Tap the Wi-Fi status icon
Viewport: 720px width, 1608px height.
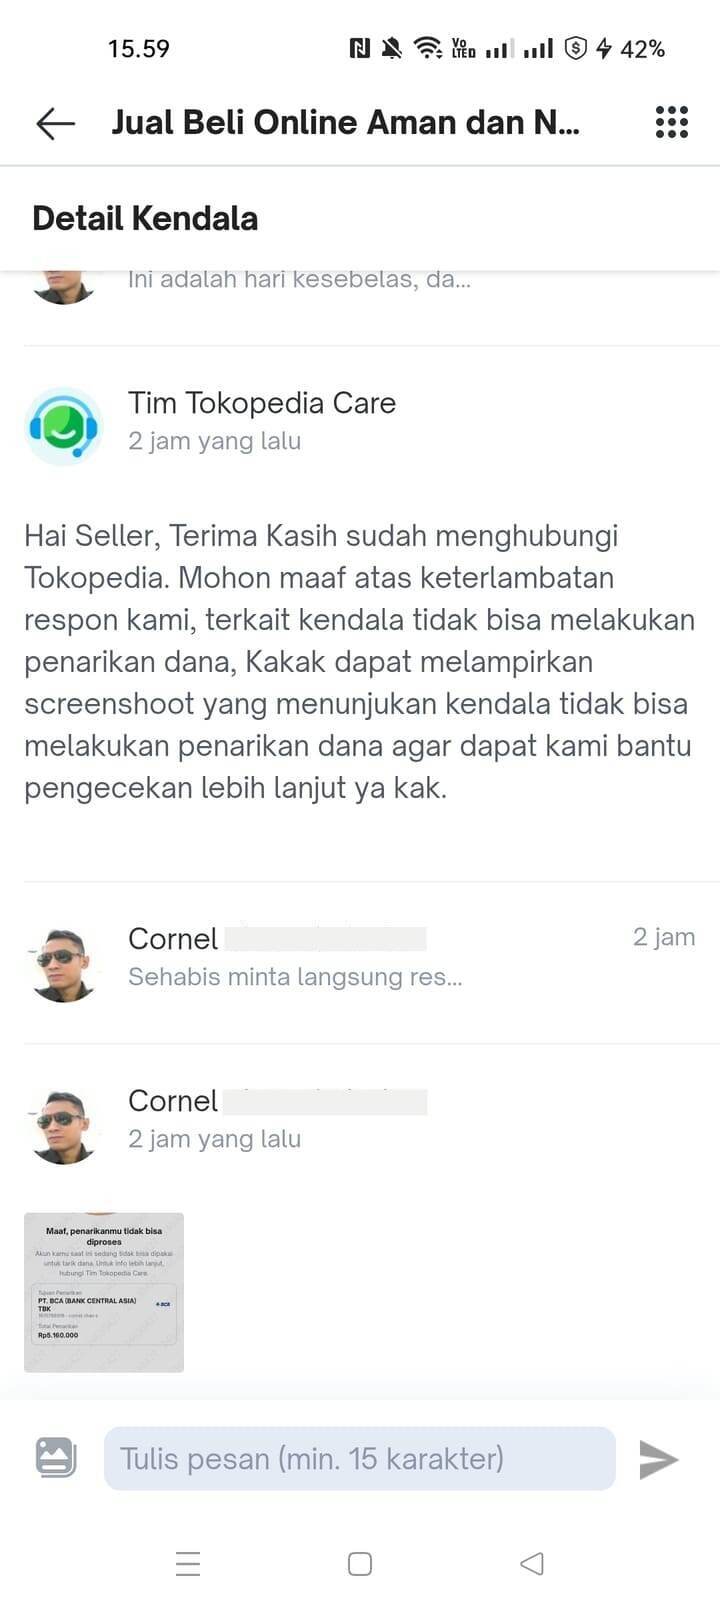point(428,48)
